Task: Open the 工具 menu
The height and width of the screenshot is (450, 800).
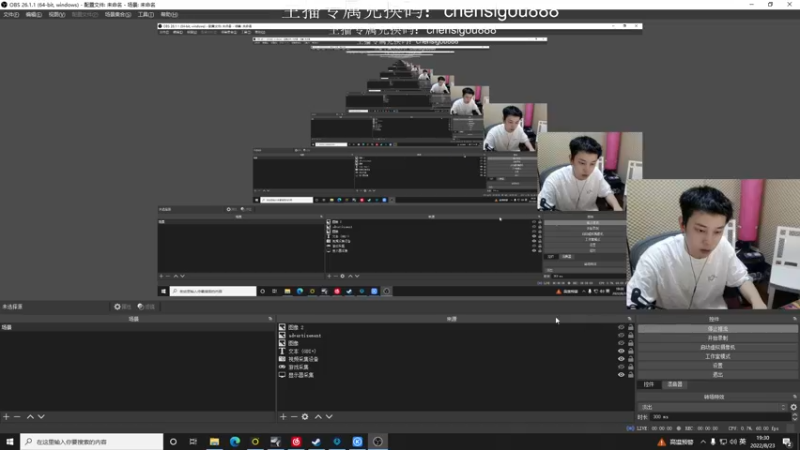Action: 145,15
